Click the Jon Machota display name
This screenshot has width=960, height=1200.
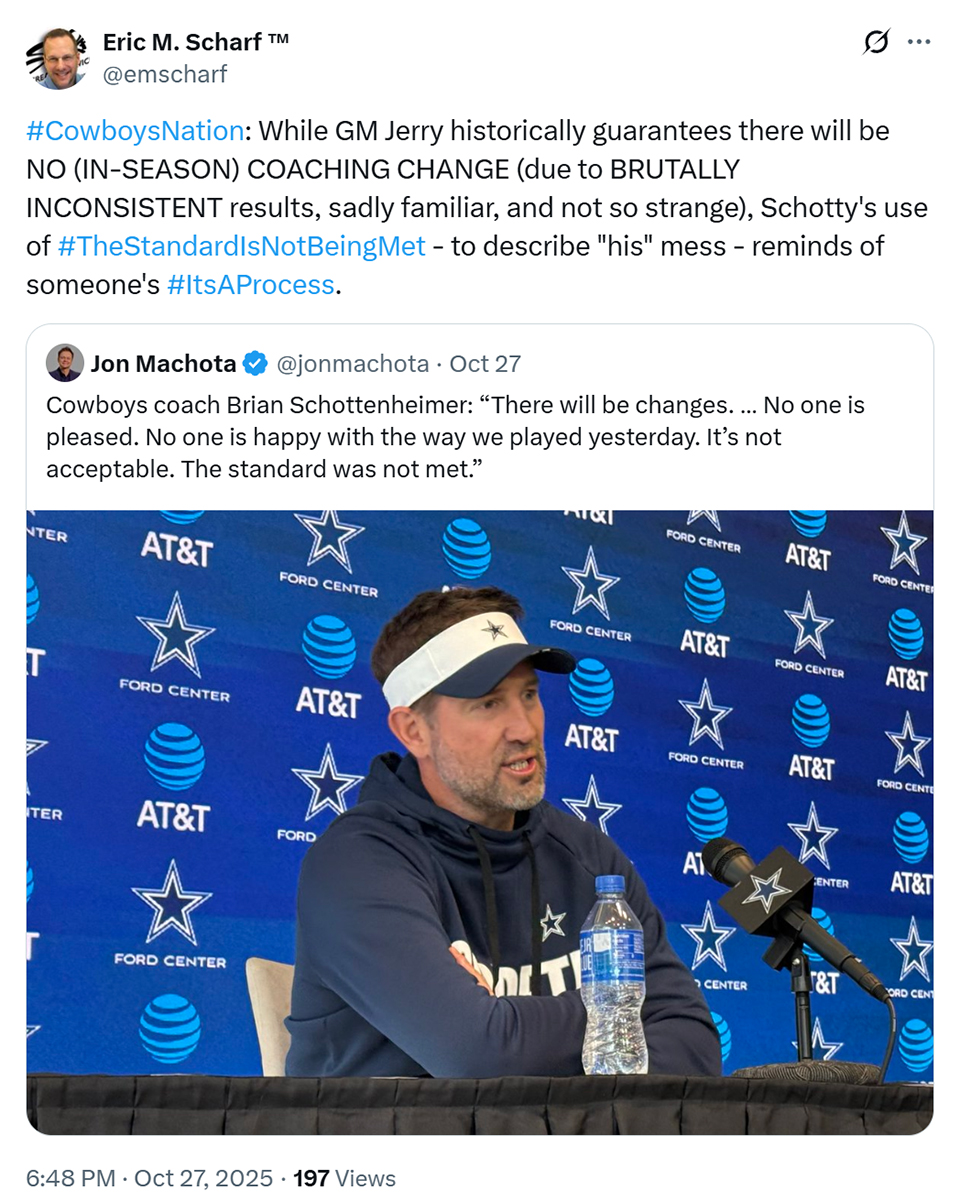(163, 364)
